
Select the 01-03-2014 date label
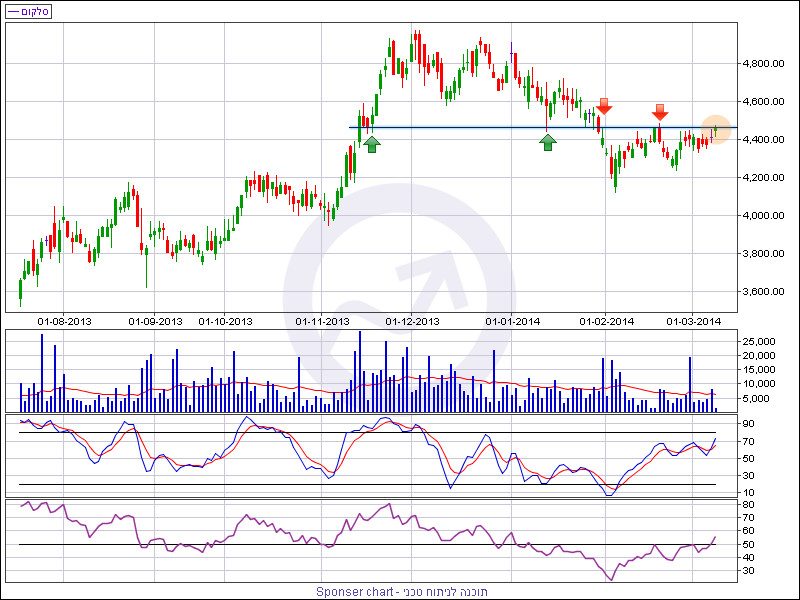pyautogui.click(x=694, y=321)
